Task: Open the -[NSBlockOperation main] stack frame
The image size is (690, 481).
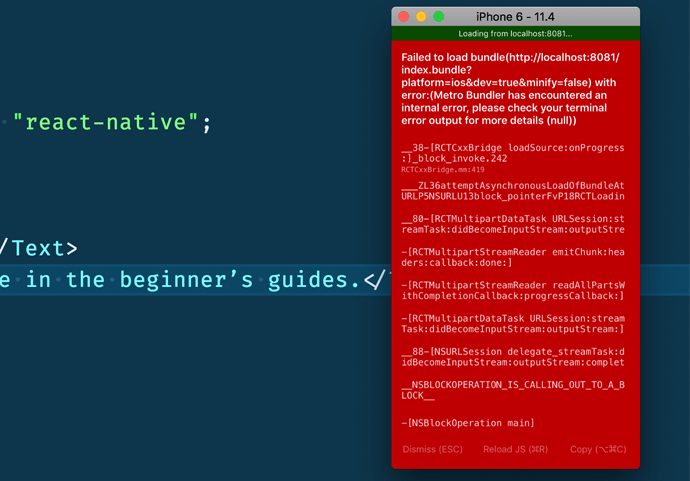Action: pyautogui.click(x=468, y=423)
